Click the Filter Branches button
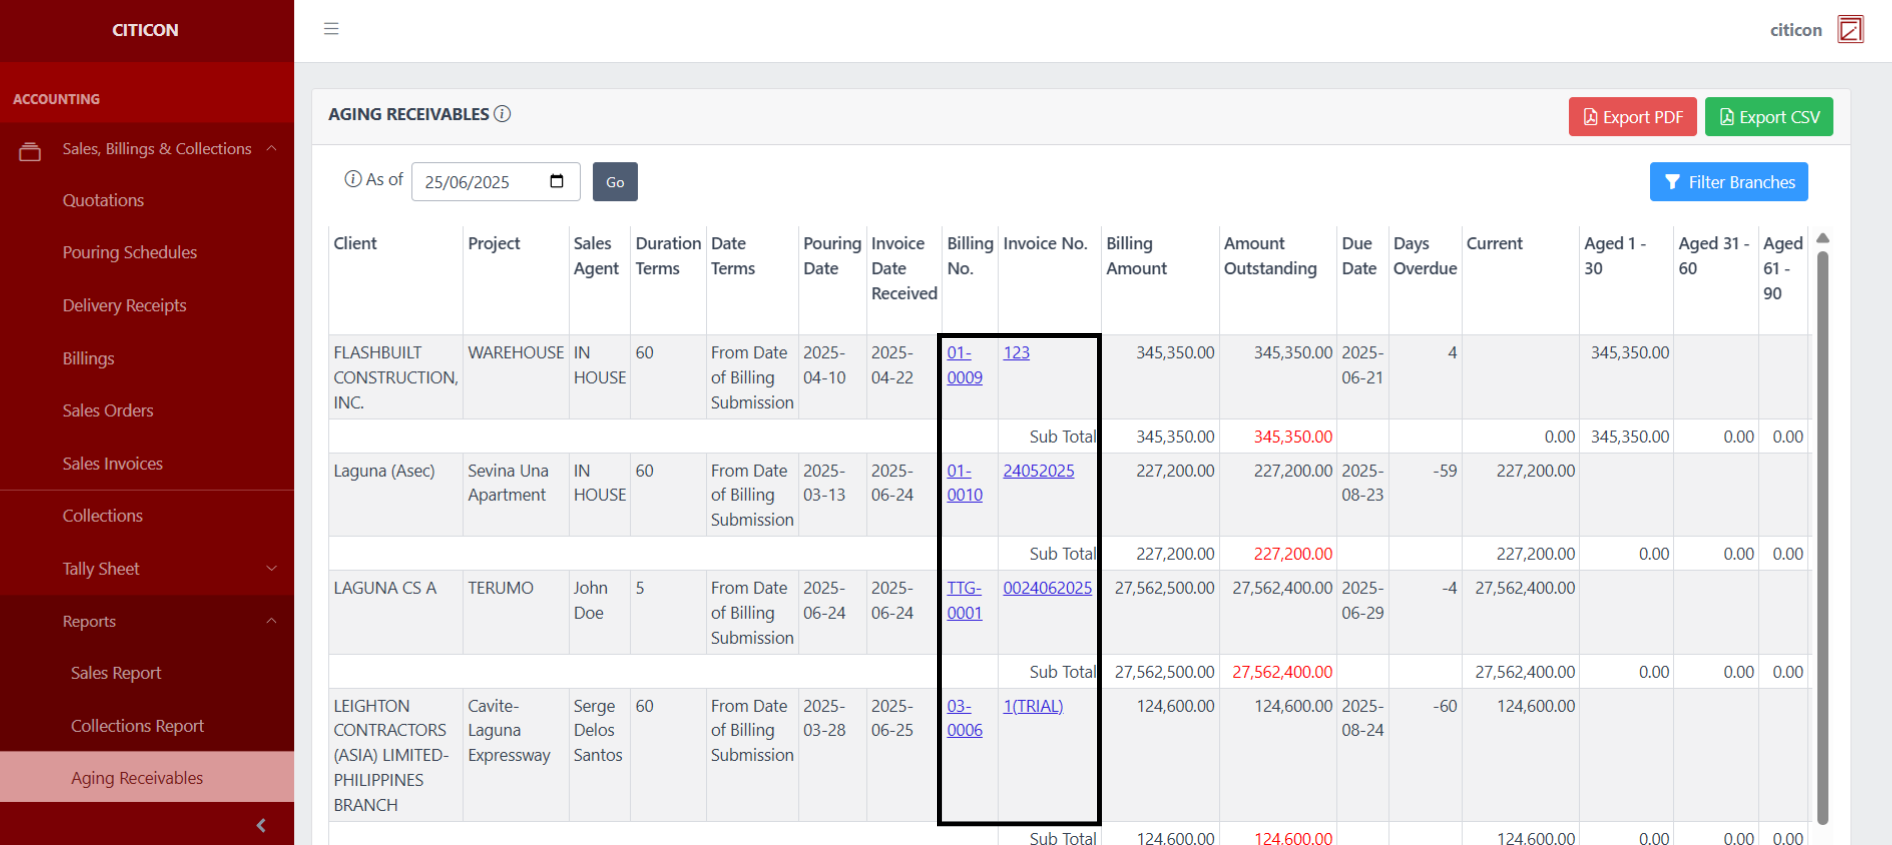The height and width of the screenshot is (845, 1892). [x=1728, y=182]
